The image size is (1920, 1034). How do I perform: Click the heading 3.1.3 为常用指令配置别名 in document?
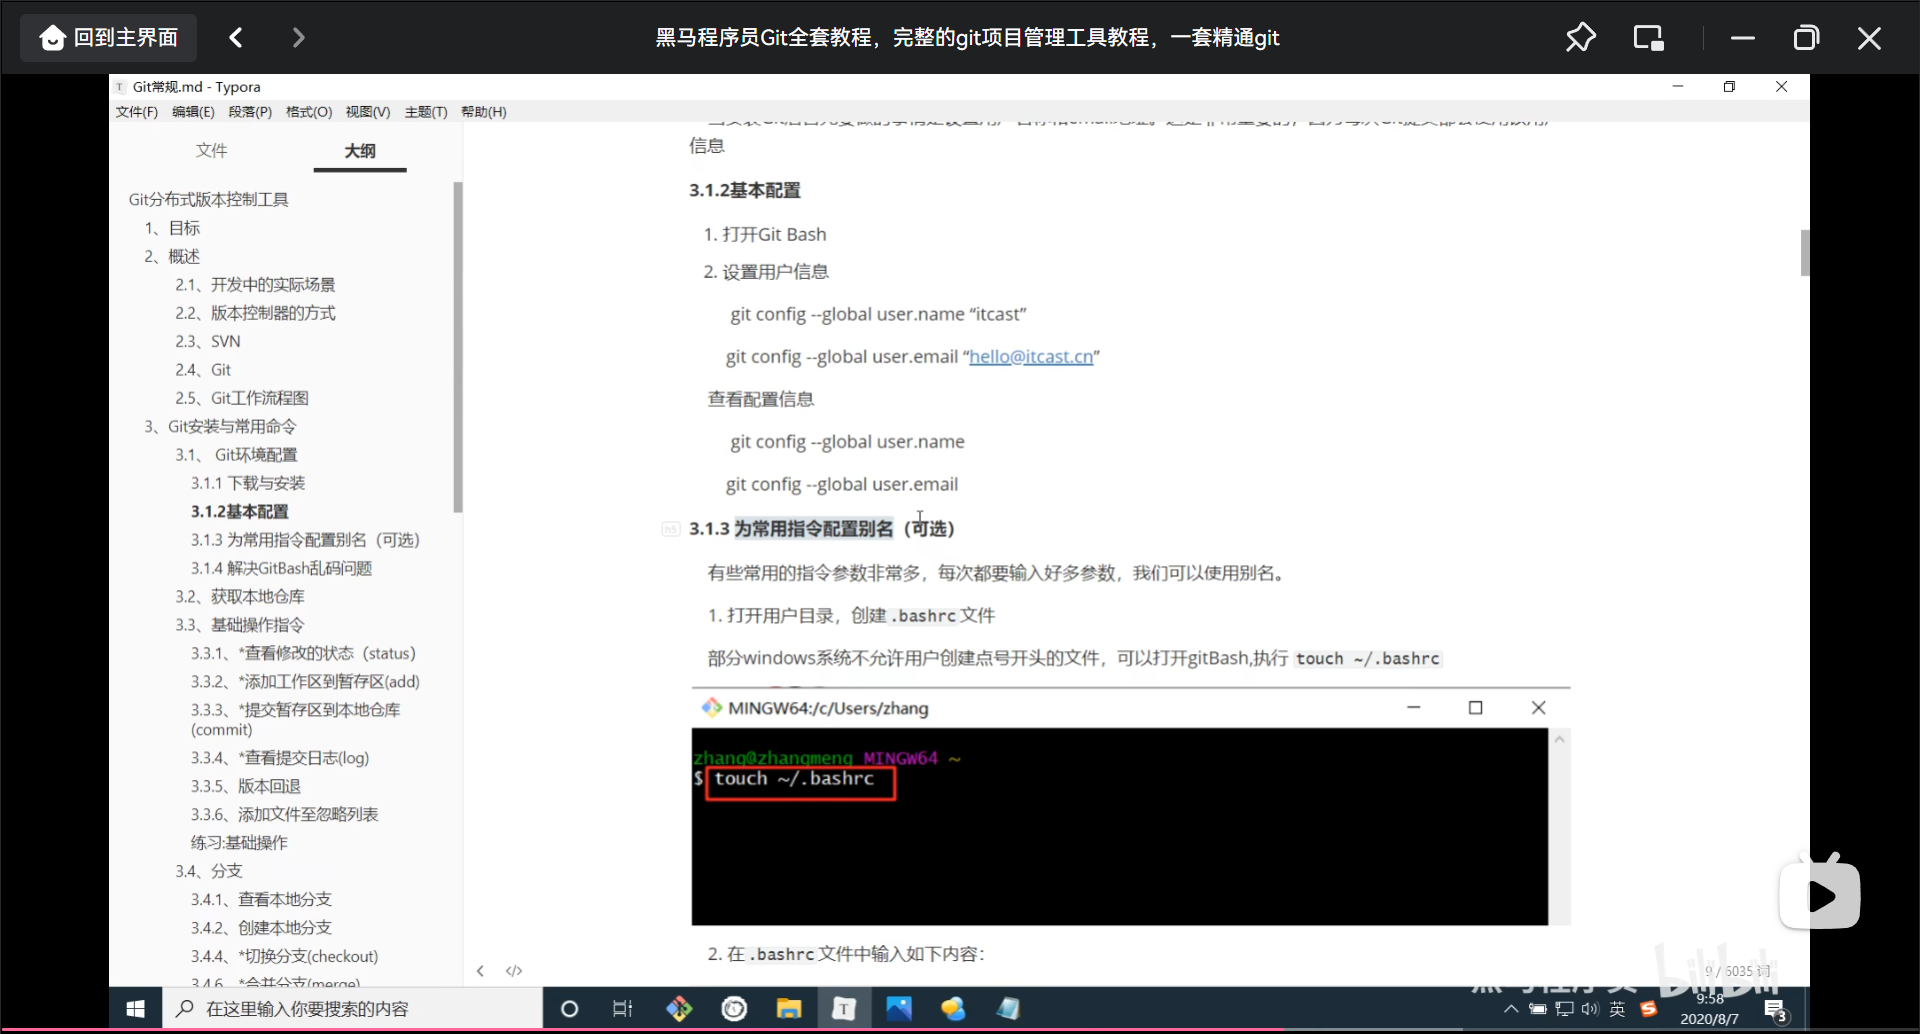[x=821, y=529]
